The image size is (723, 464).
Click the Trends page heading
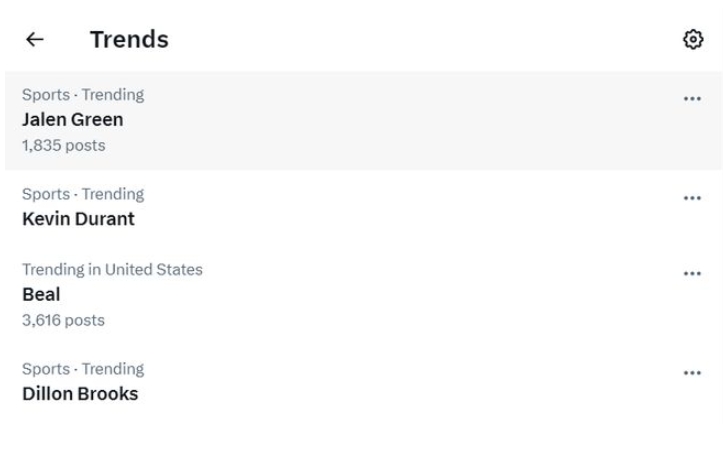[x=129, y=40]
